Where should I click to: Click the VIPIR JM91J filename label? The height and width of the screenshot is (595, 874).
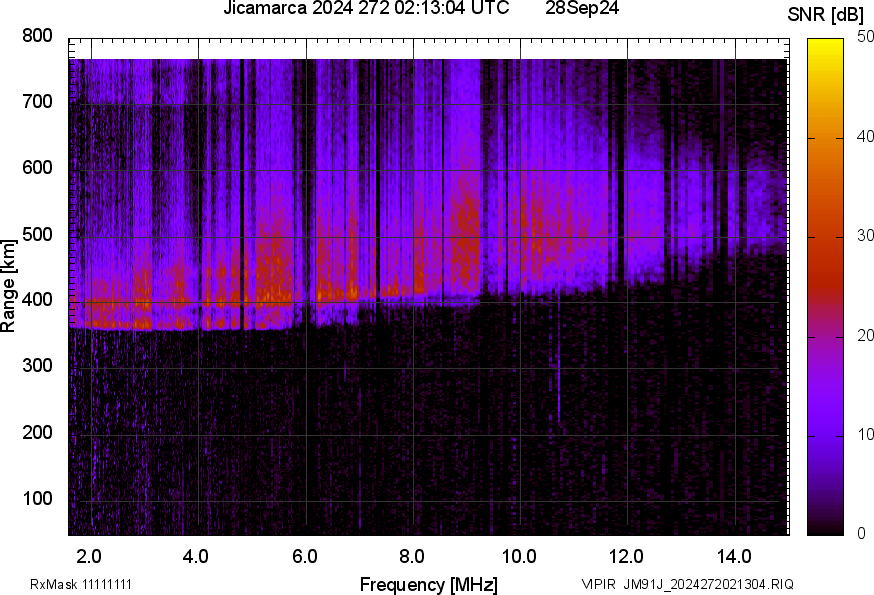[x=688, y=584]
